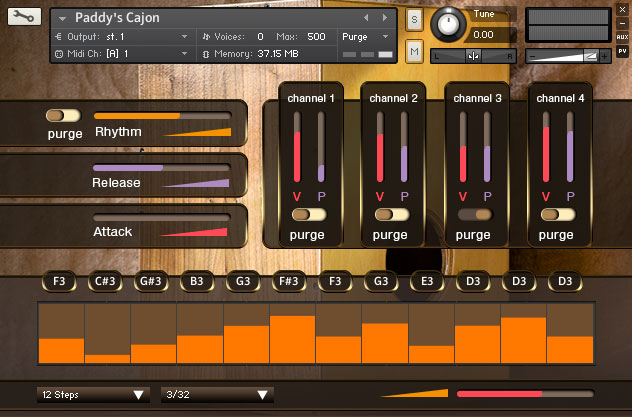The height and width of the screenshot is (417, 632).
Task: Toggle channel 1 purge switch
Action: tap(309, 214)
